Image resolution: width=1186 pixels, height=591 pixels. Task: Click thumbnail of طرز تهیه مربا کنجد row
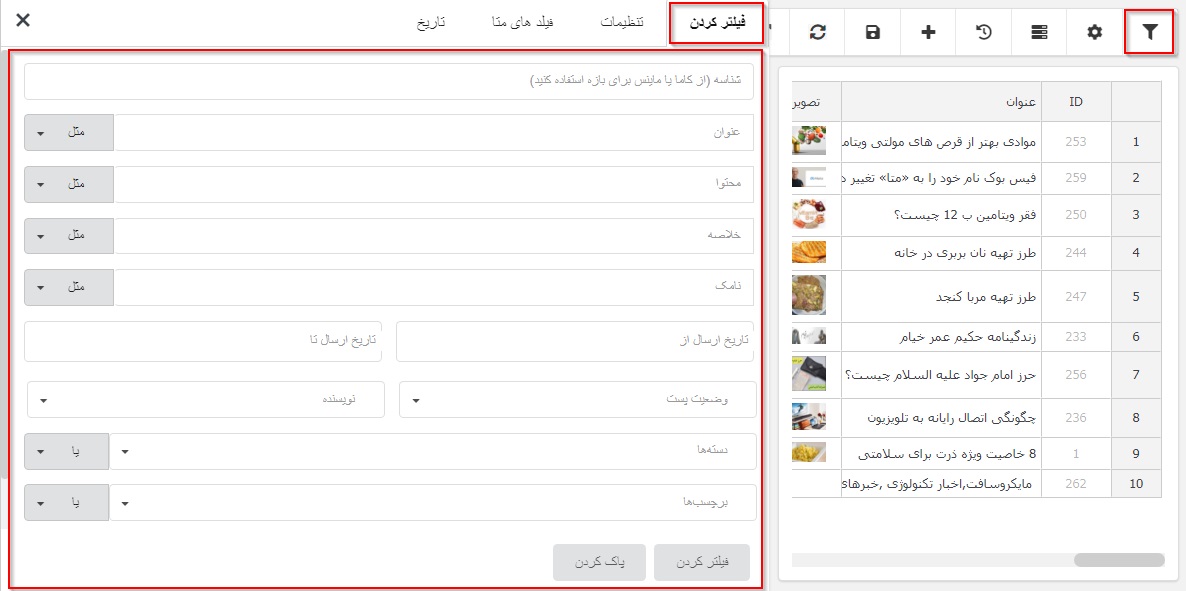pos(808,296)
